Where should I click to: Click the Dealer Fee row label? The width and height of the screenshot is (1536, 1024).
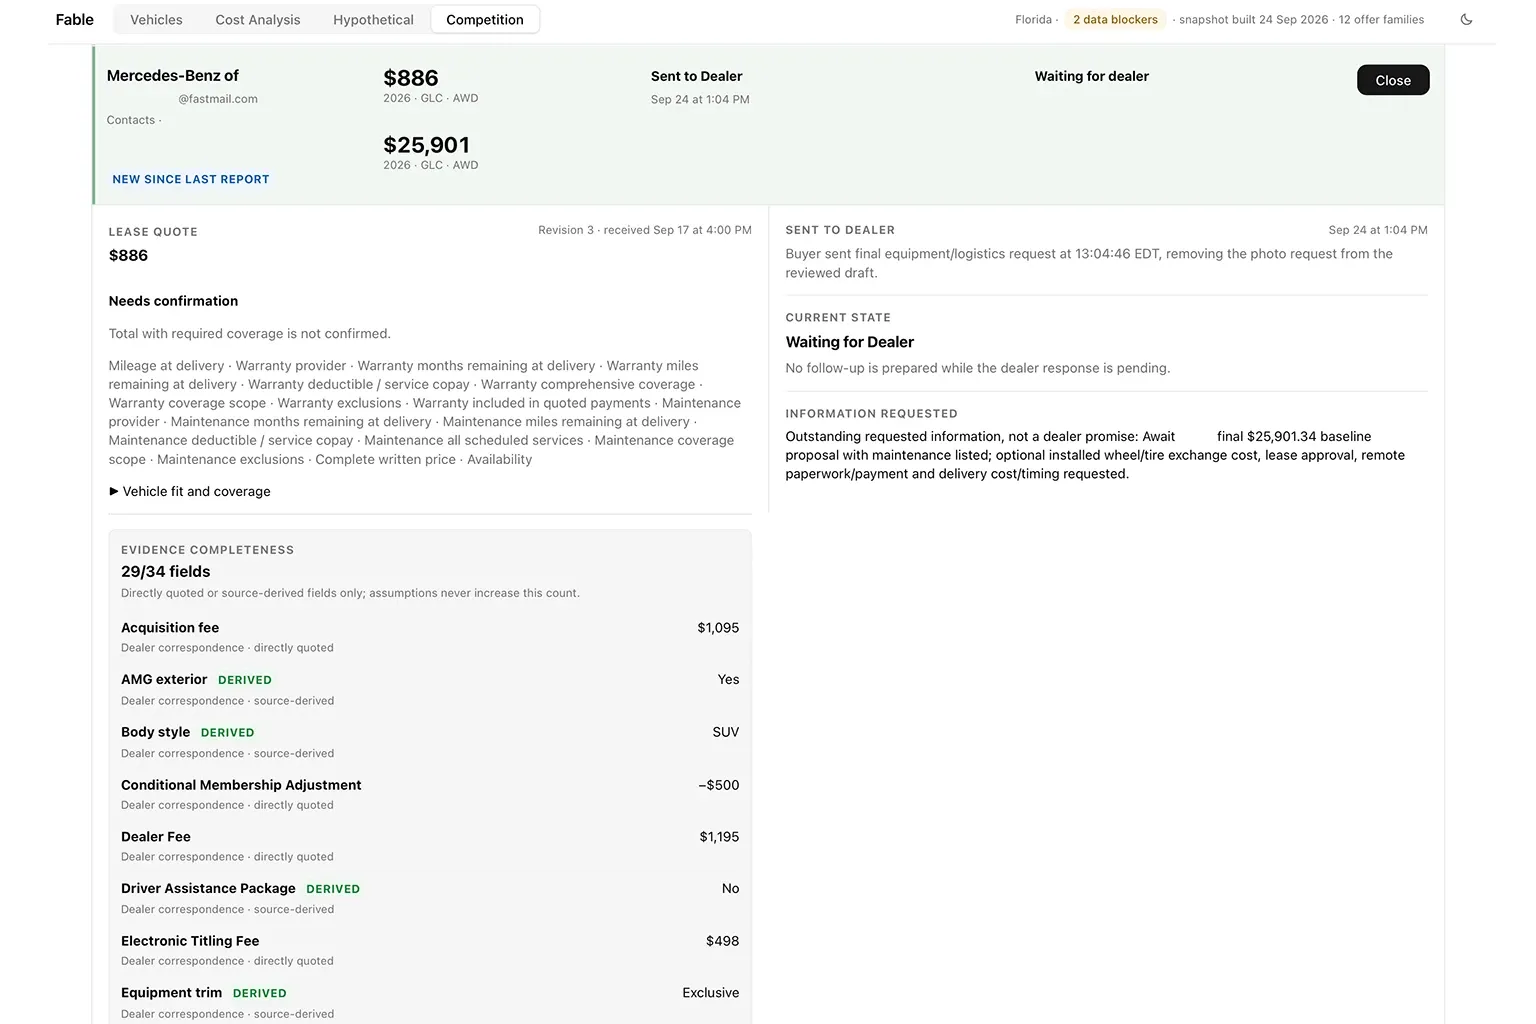tap(156, 837)
